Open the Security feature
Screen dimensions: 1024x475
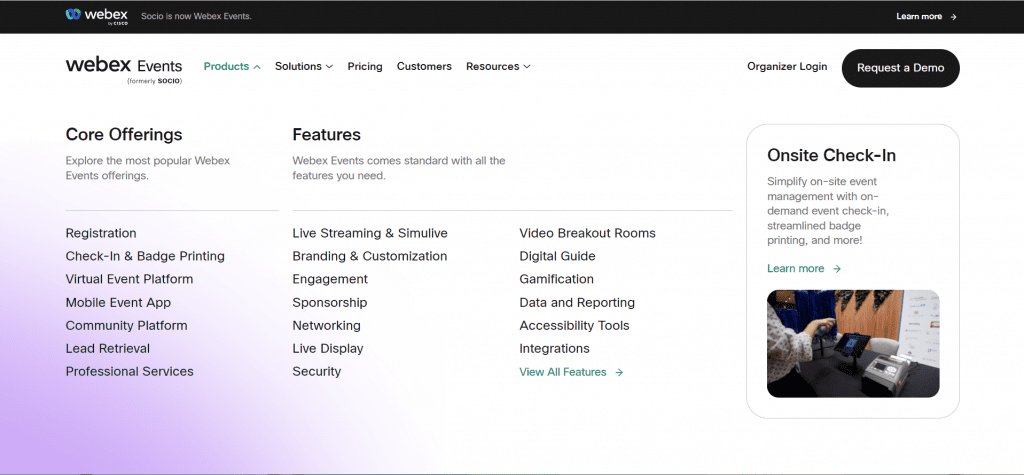(317, 371)
